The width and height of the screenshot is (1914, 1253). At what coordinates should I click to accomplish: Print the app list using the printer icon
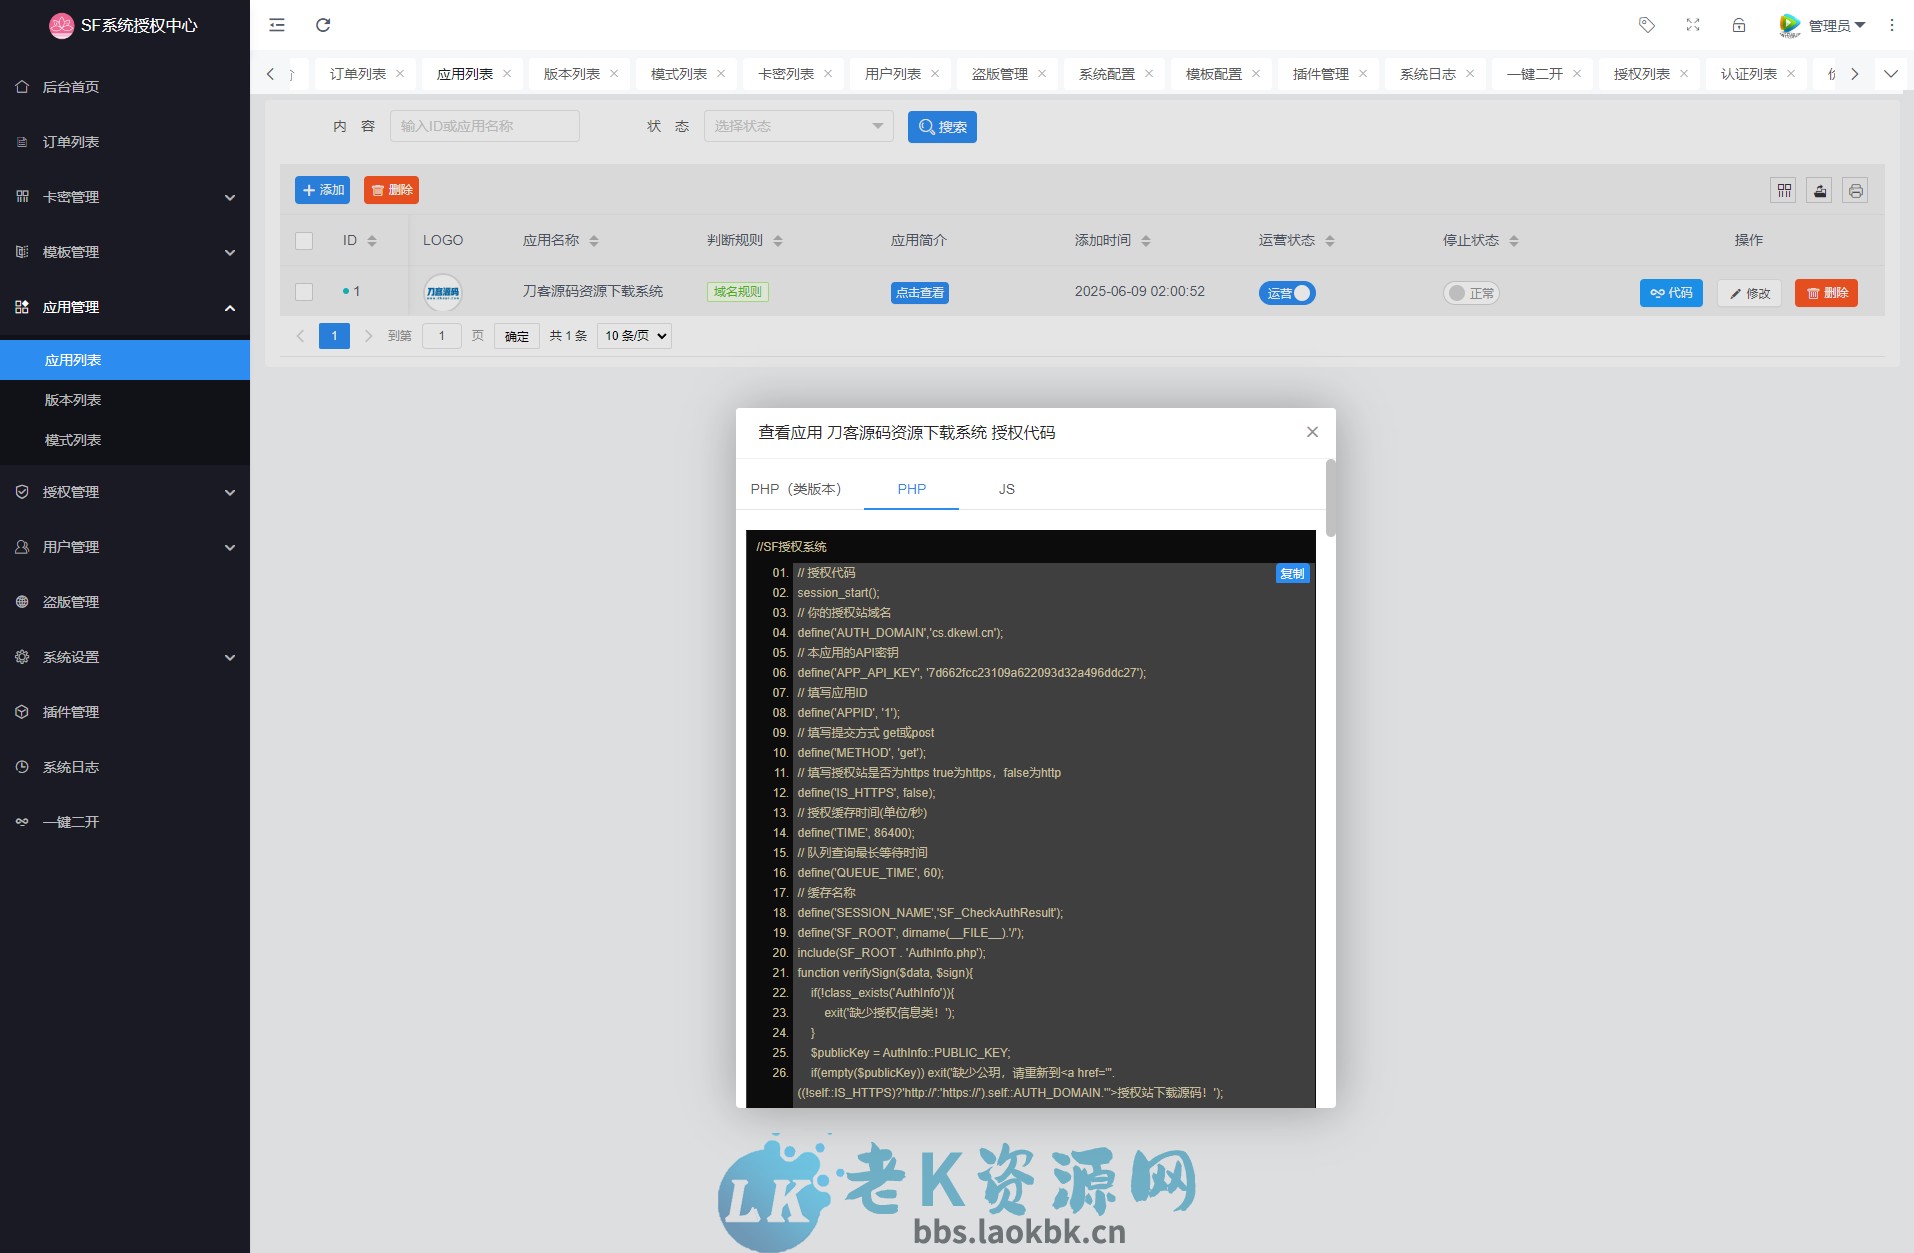[x=1855, y=190]
